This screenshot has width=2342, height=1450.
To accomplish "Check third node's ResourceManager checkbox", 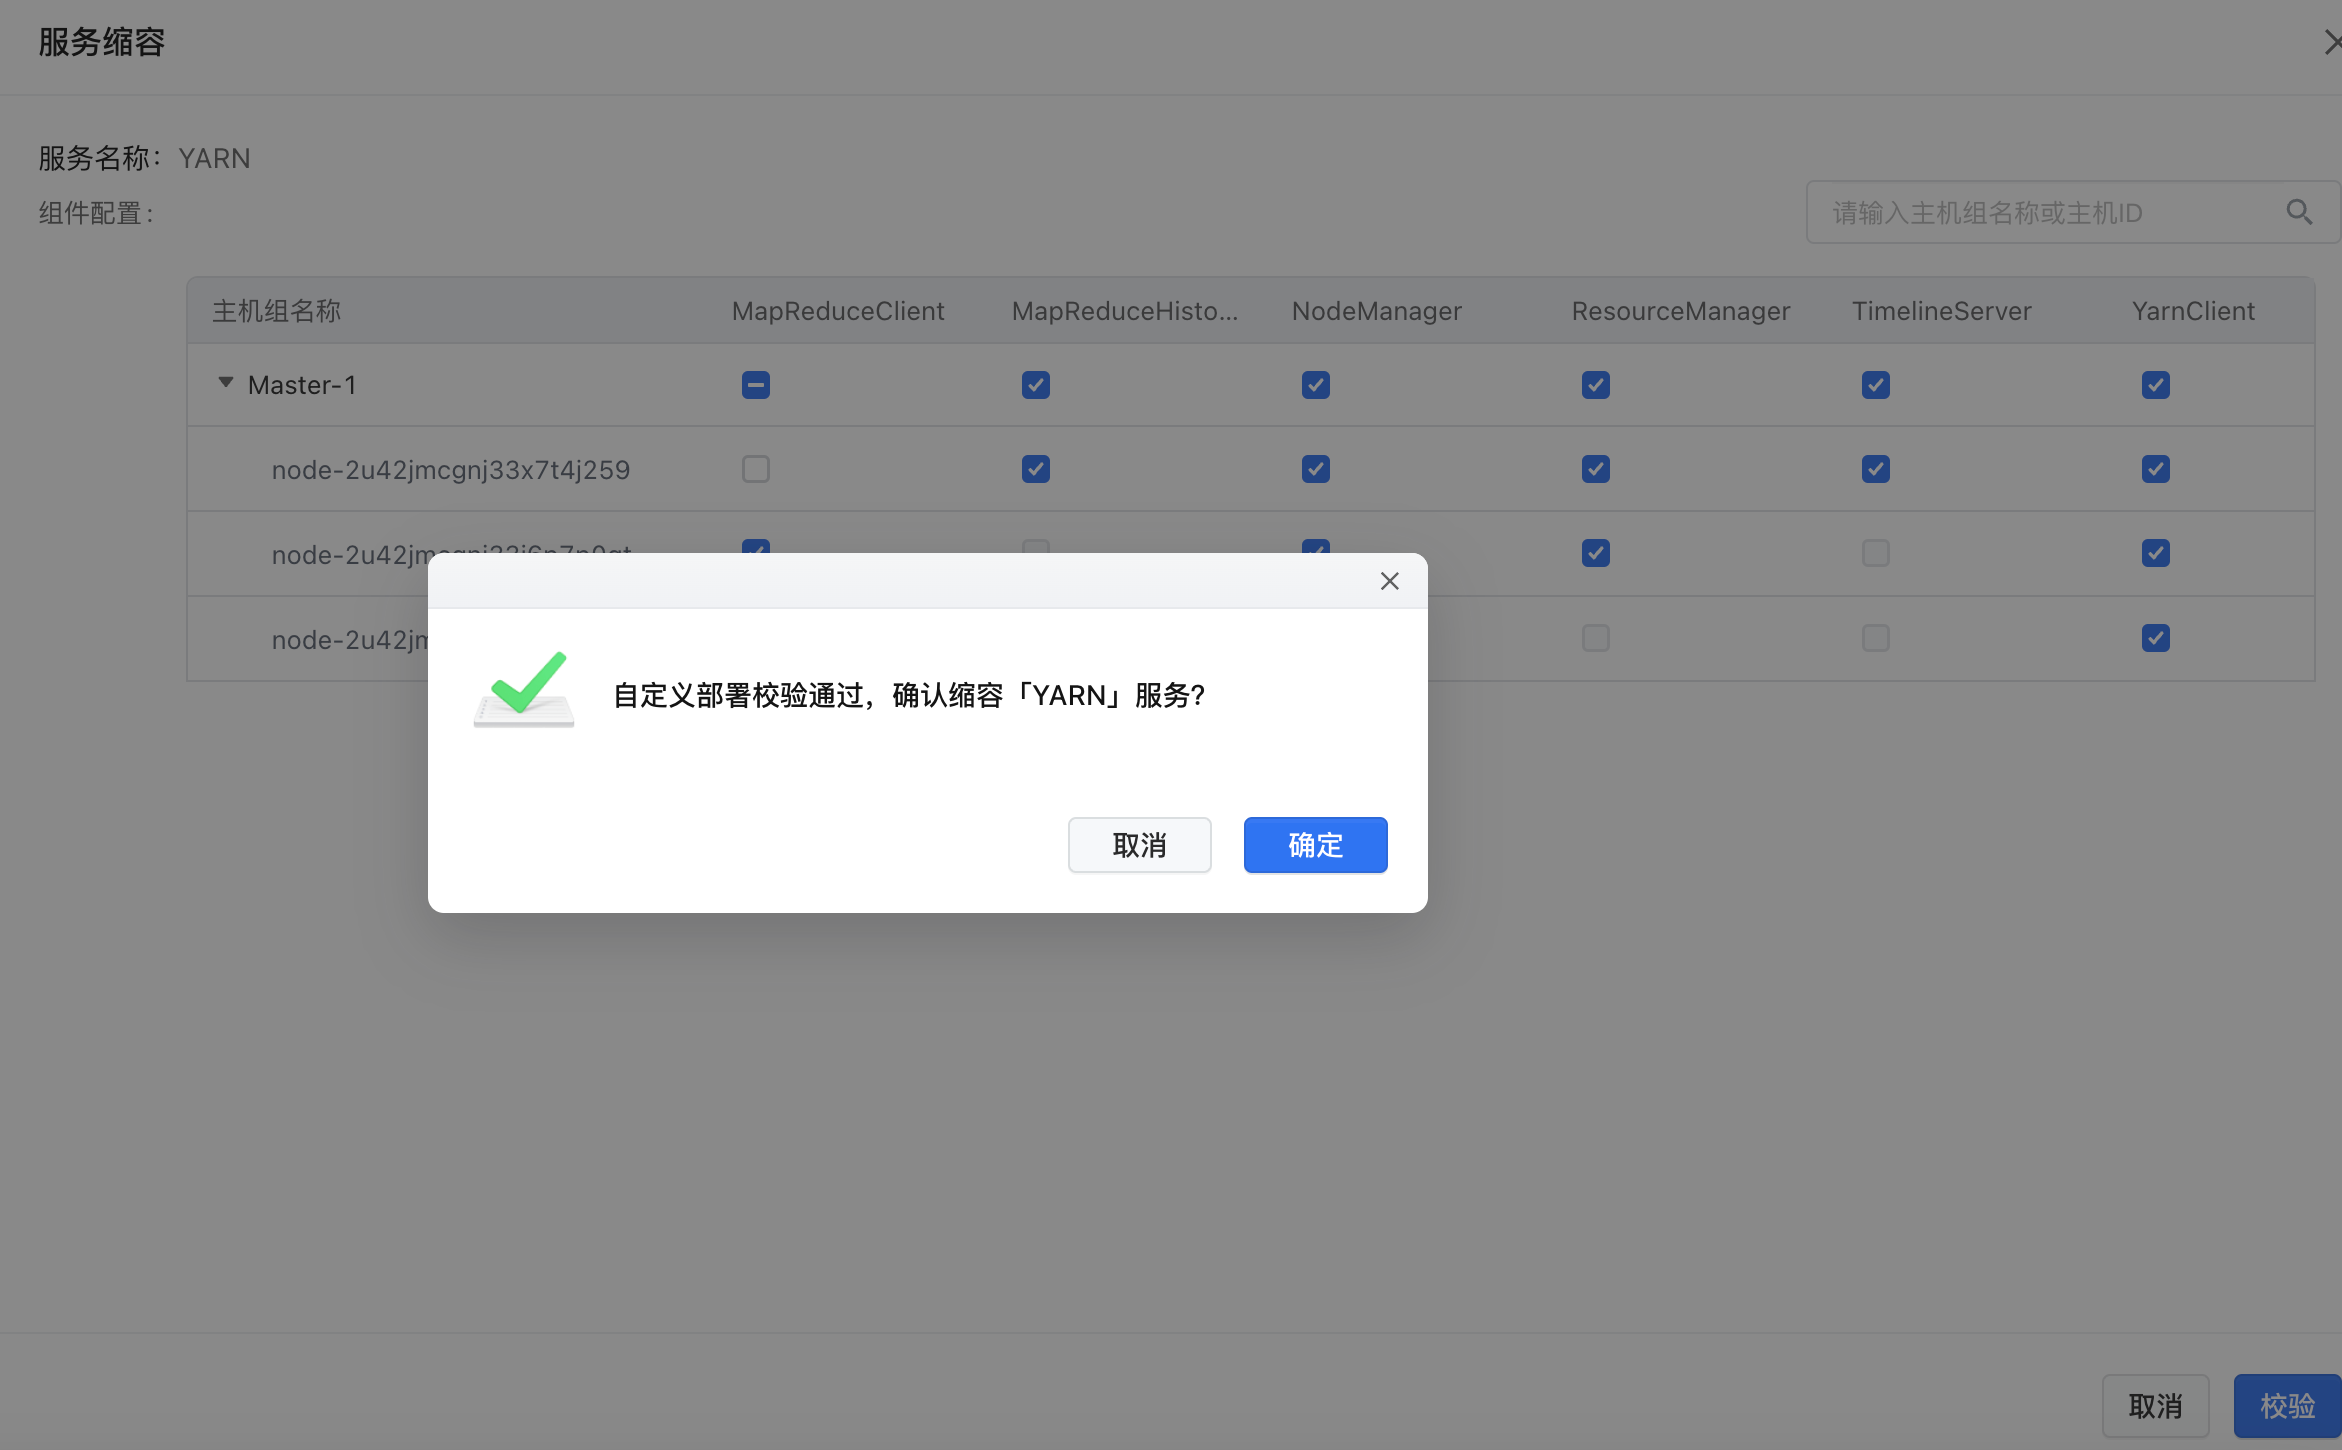I will [x=1596, y=638].
